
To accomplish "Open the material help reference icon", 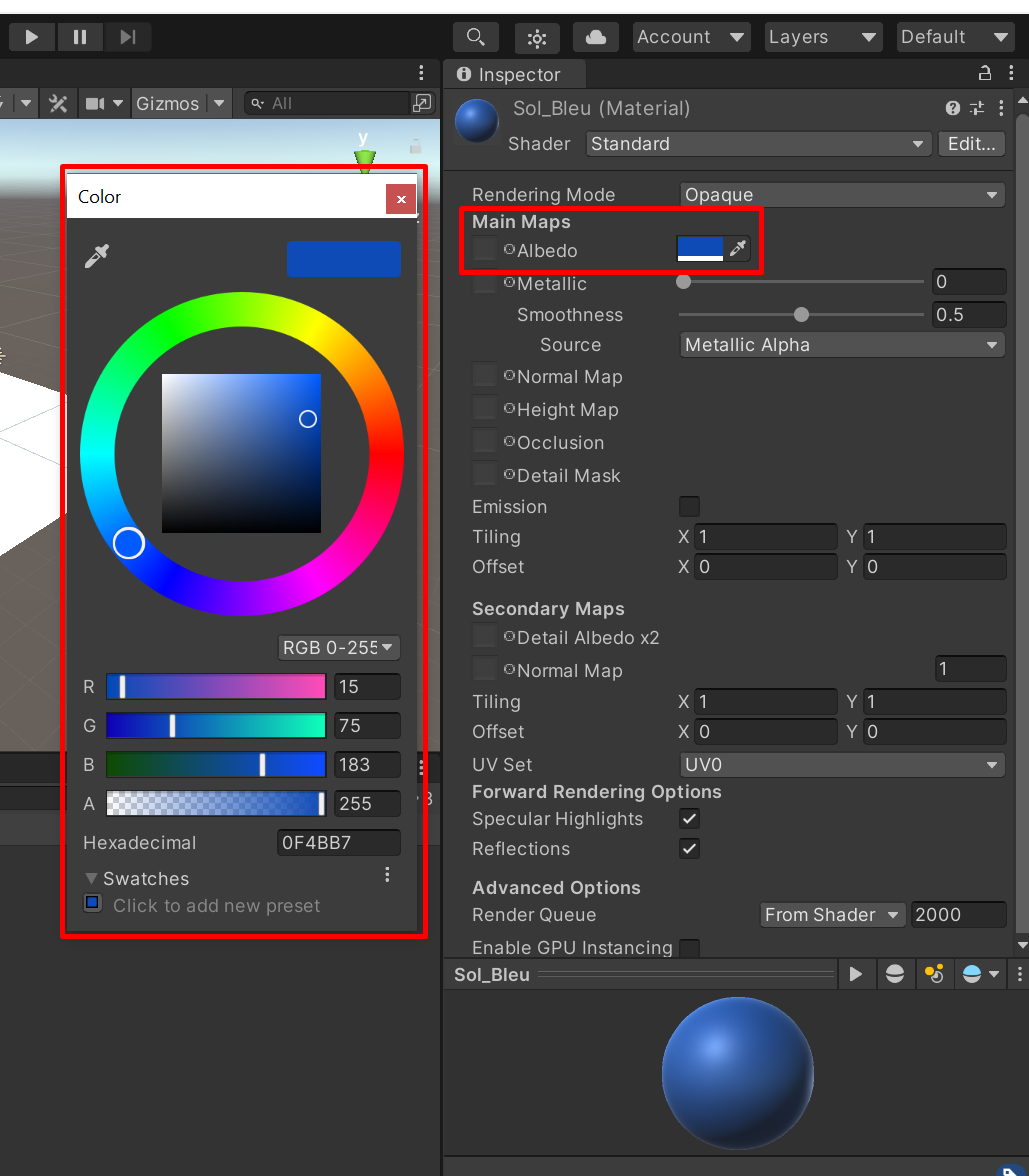I will click(x=952, y=108).
